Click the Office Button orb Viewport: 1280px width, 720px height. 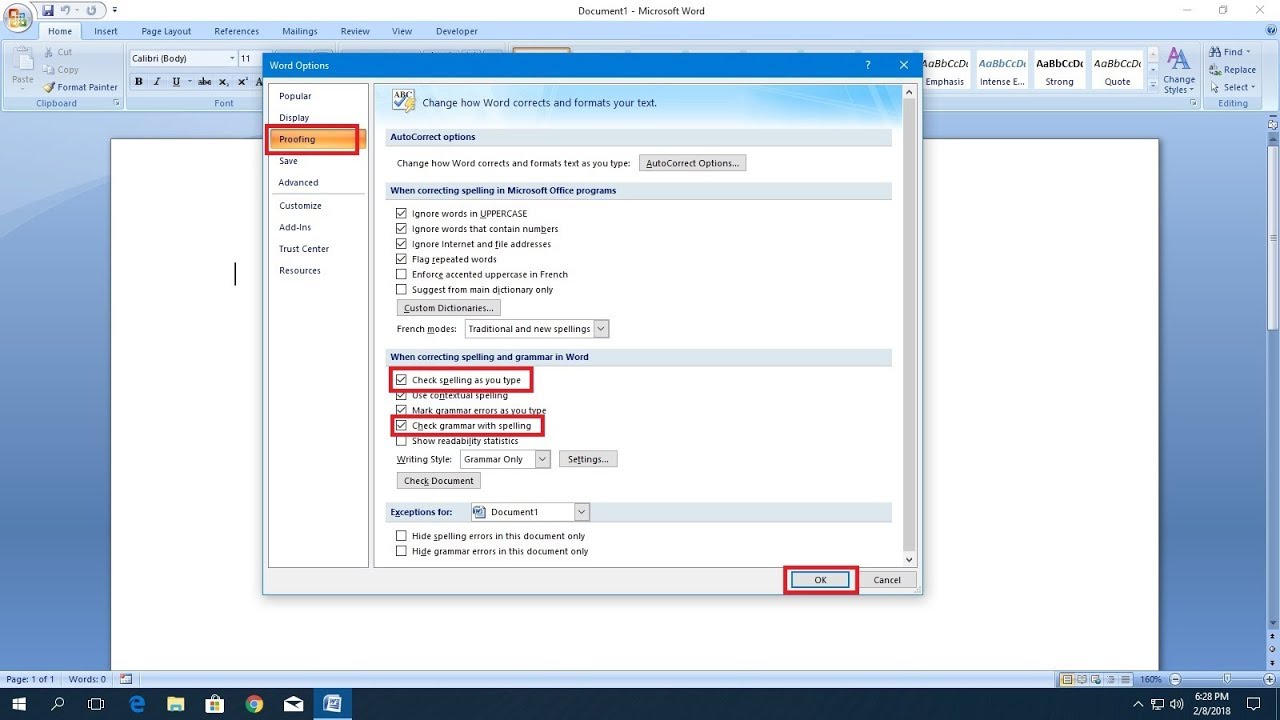pos(19,19)
